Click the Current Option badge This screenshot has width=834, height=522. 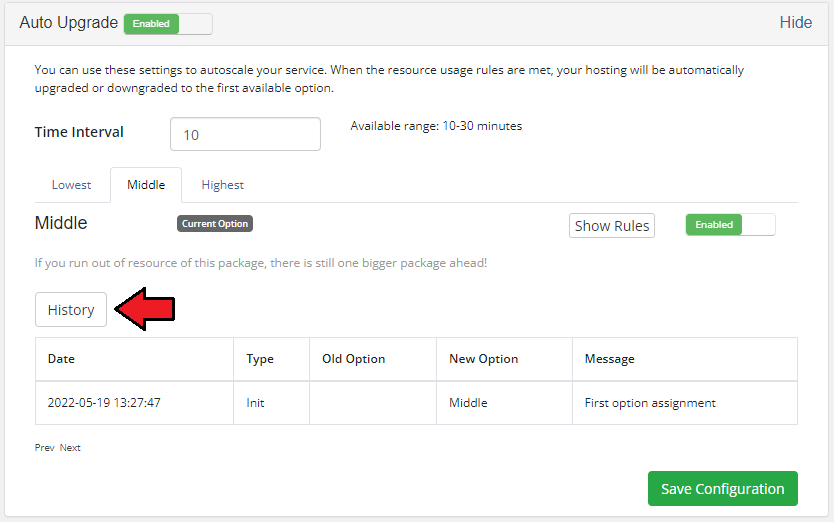pyautogui.click(x=215, y=223)
